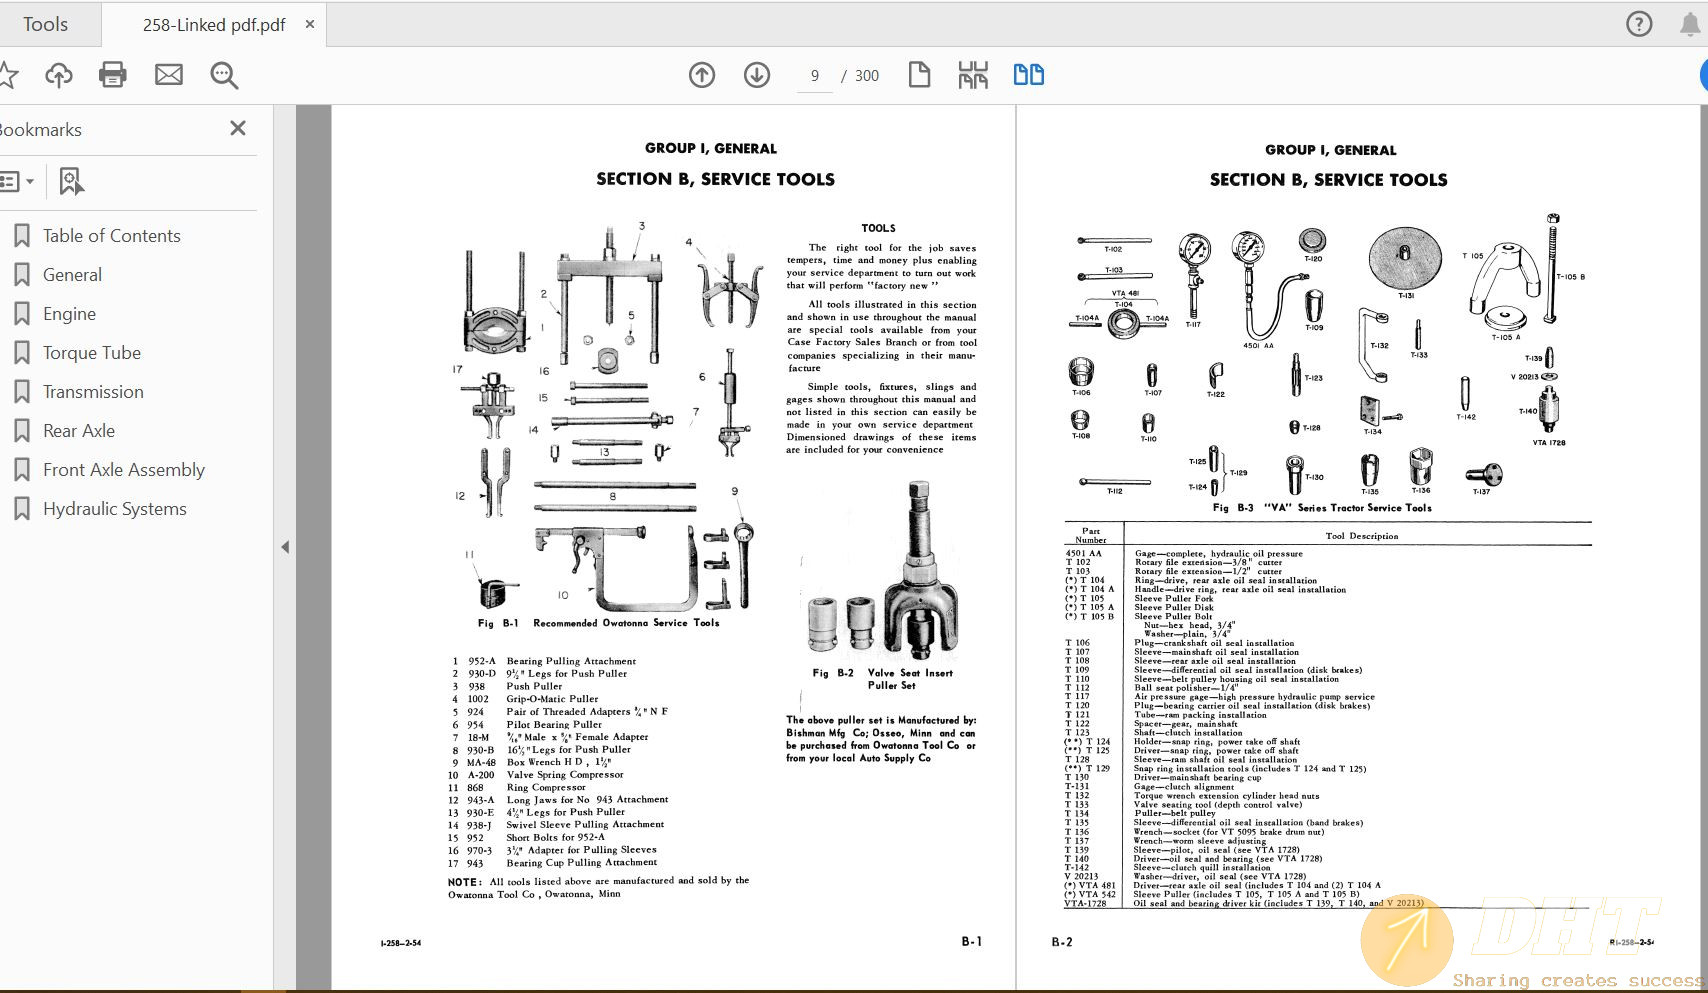Open notifications bell icon
The image size is (1708, 993).
click(x=1690, y=24)
